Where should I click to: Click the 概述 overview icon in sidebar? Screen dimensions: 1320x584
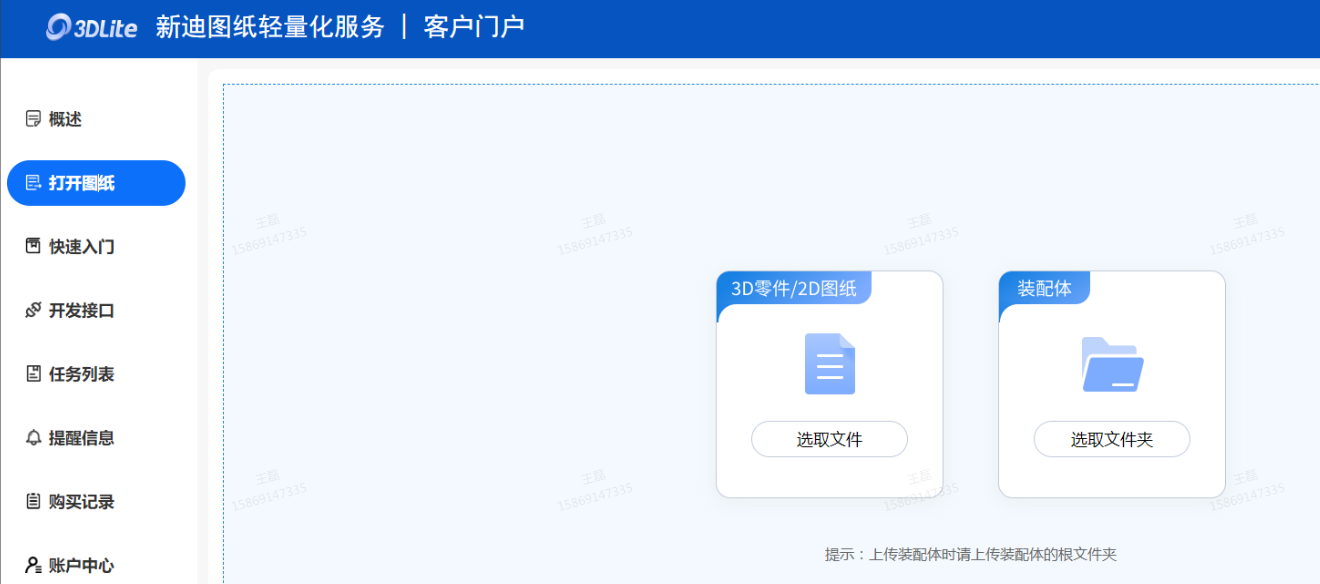click(33, 119)
